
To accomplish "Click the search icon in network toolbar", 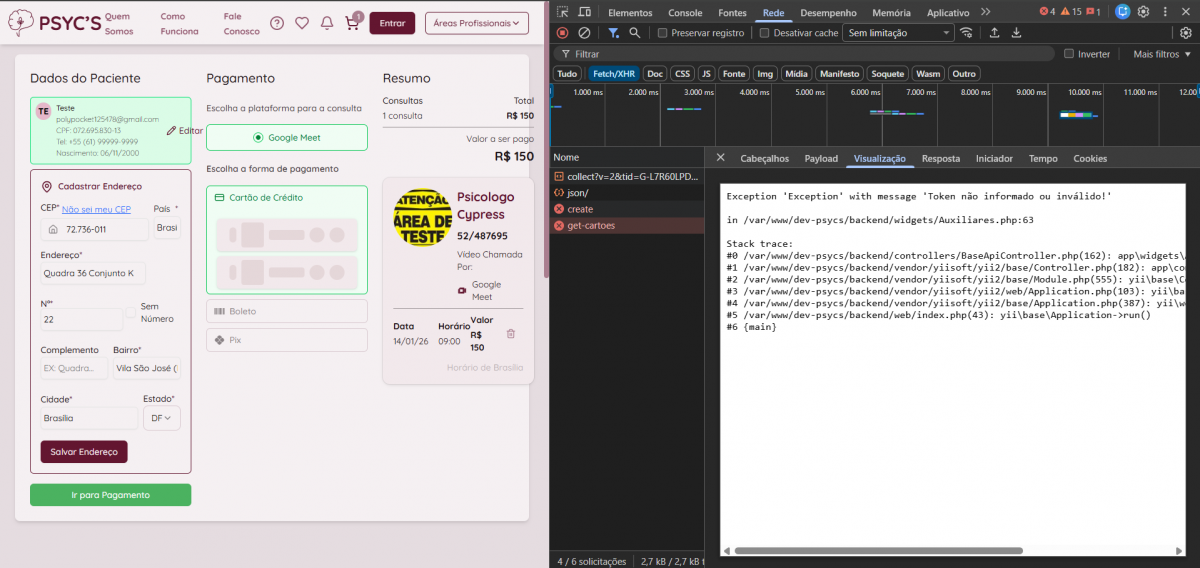I will click(x=635, y=33).
